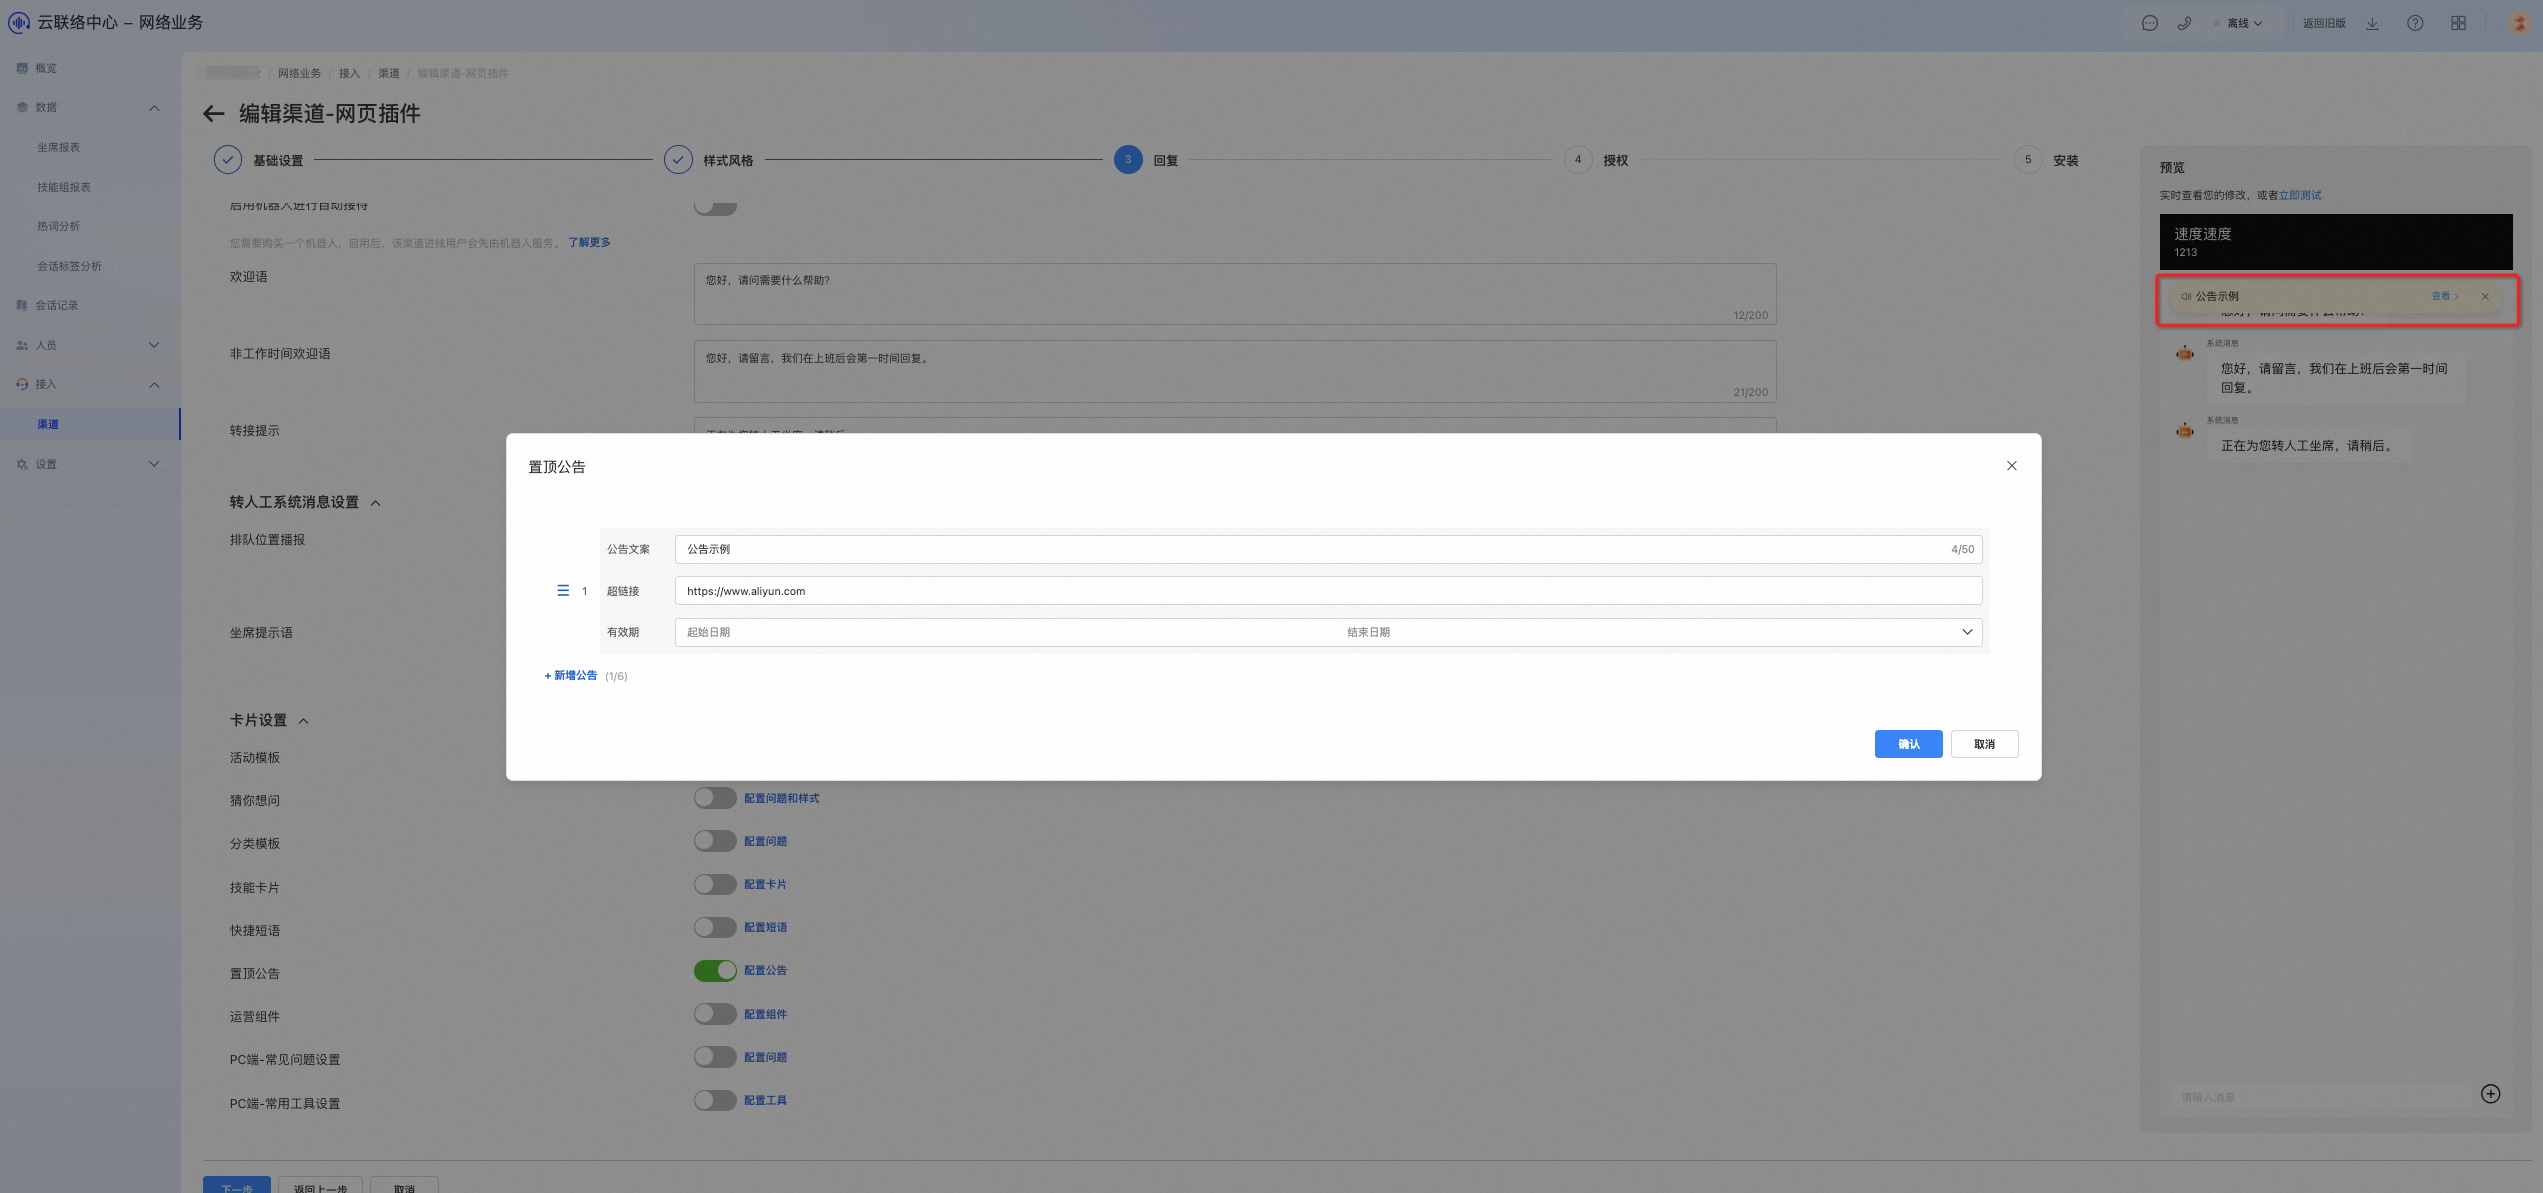This screenshot has height=1193, width=2543.
Task: Open 坐席报表 in the sidebar
Action: tap(59, 148)
